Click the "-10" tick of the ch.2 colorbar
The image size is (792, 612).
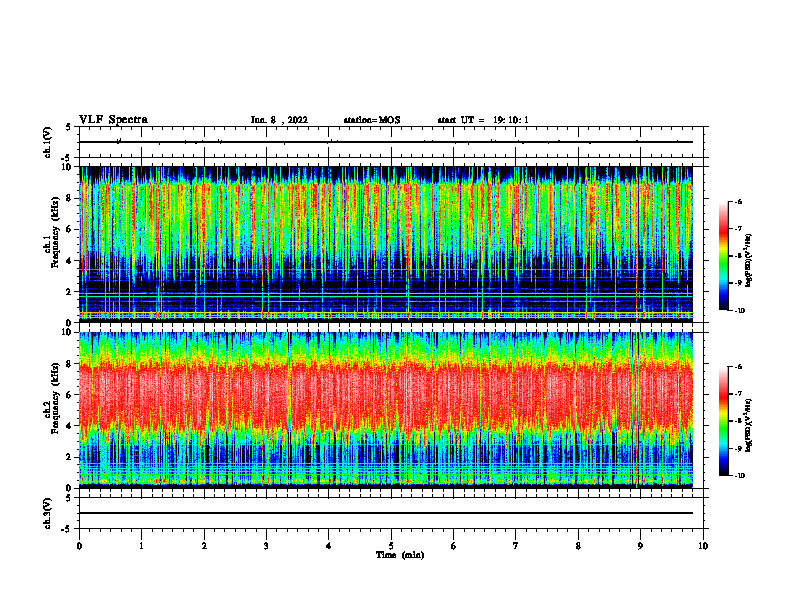coord(740,476)
